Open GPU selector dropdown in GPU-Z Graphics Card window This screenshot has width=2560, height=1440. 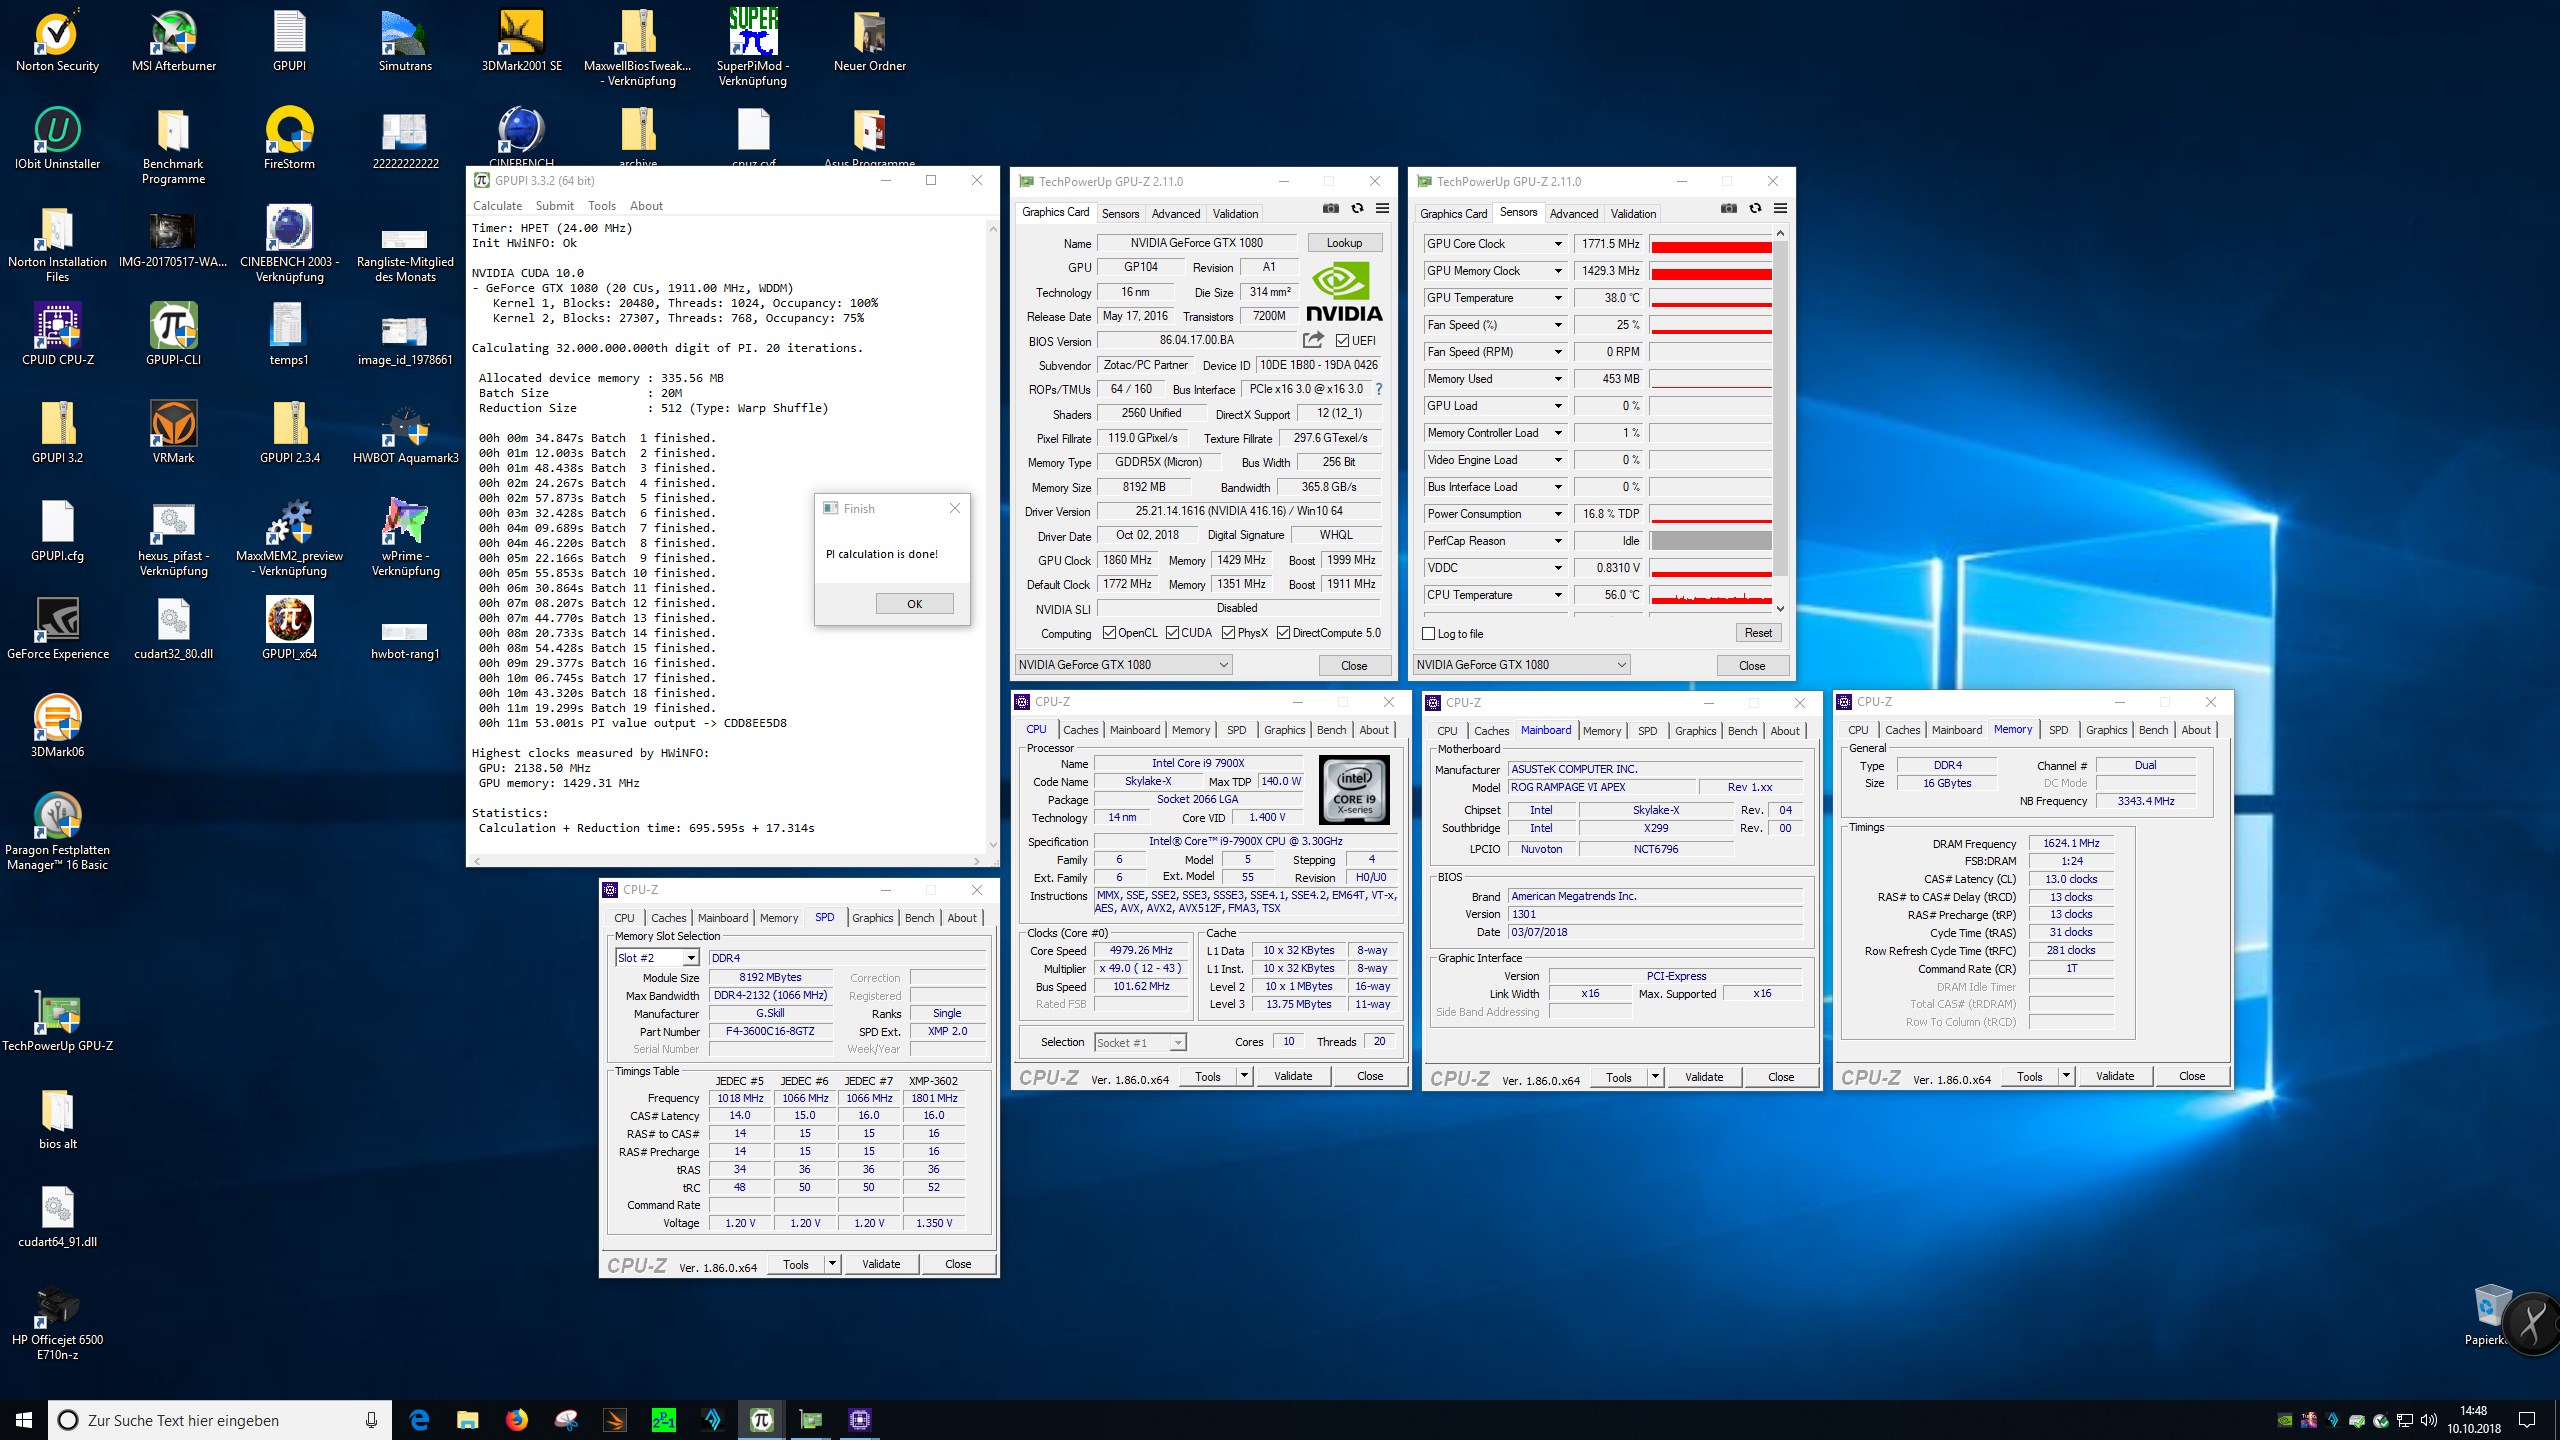(1124, 665)
